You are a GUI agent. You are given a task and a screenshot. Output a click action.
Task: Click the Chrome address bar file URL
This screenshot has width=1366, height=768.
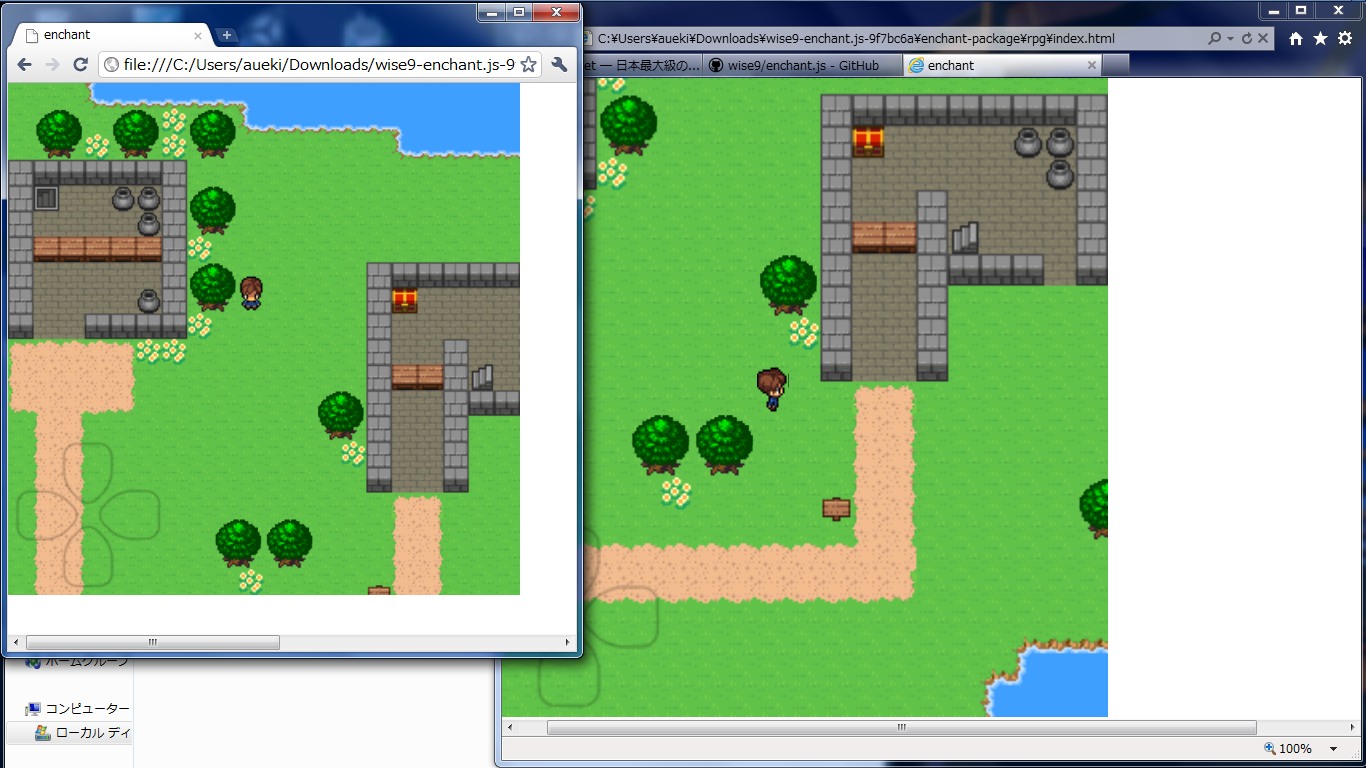click(x=319, y=65)
